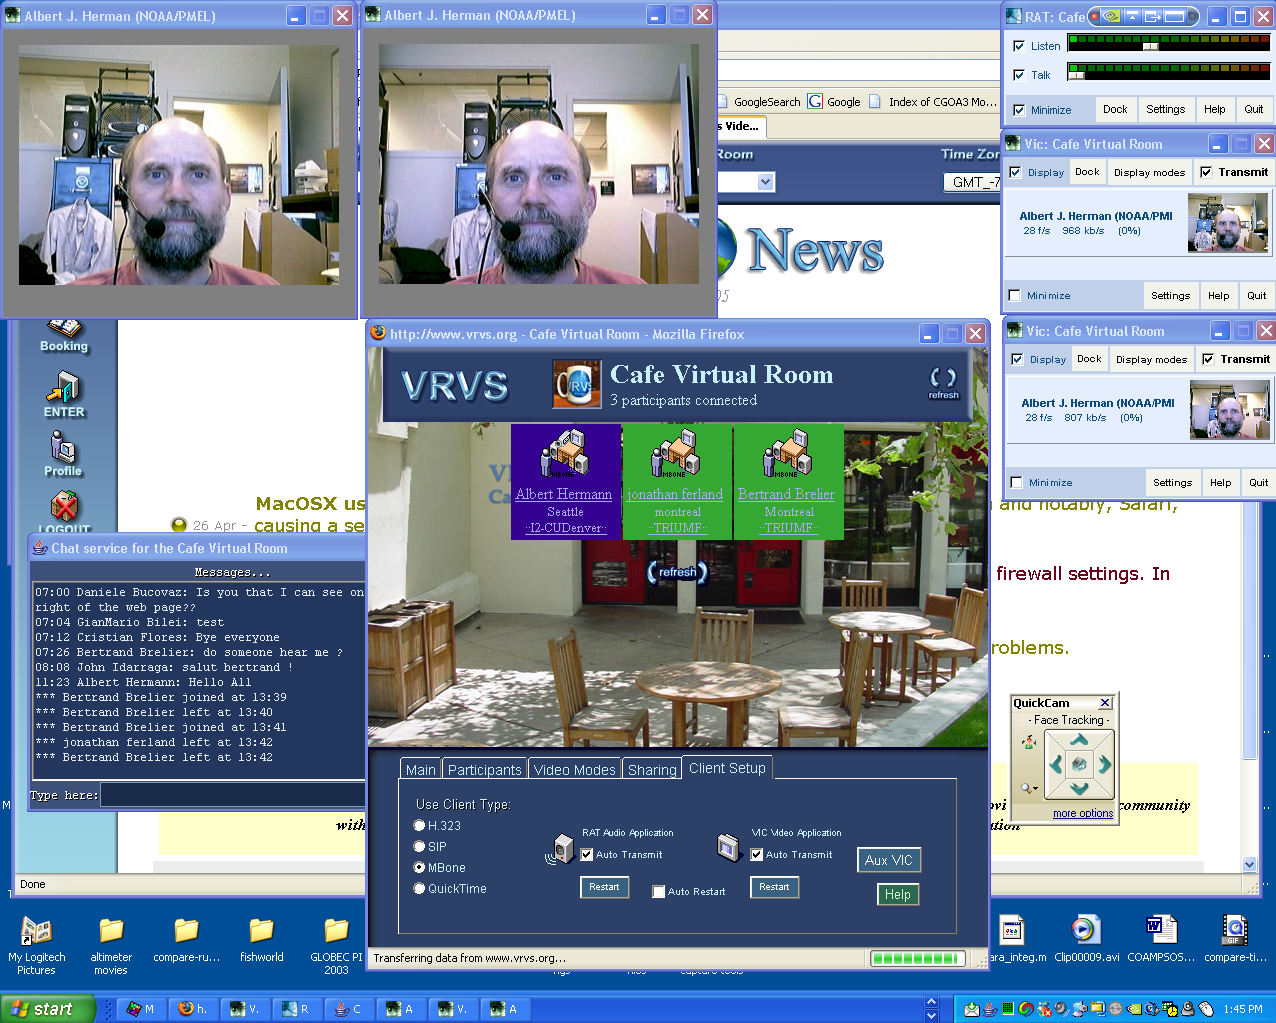Viewport: 1276px width, 1023px height.
Task: Click the LOGOUT icon in the sidebar
Action: tap(64, 505)
